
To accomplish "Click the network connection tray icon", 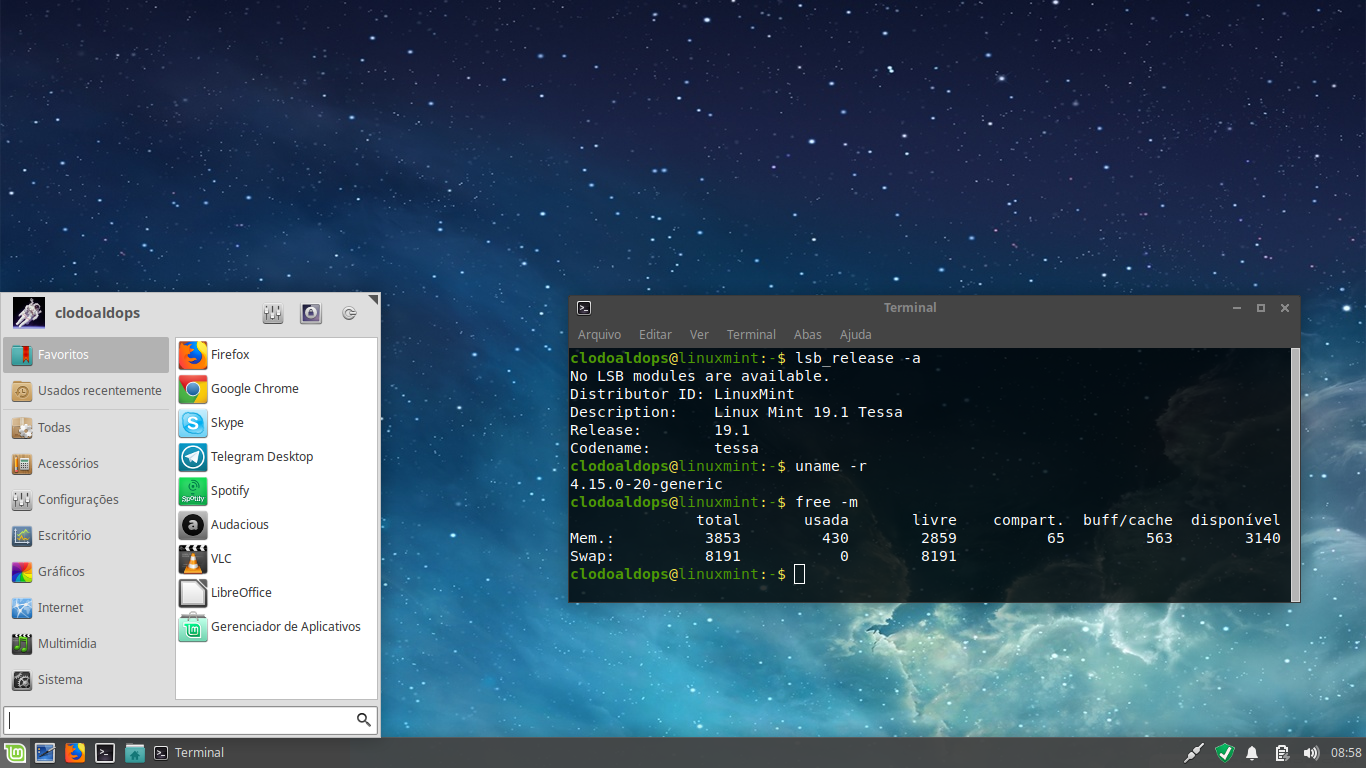I will [x=1193, y=752].
